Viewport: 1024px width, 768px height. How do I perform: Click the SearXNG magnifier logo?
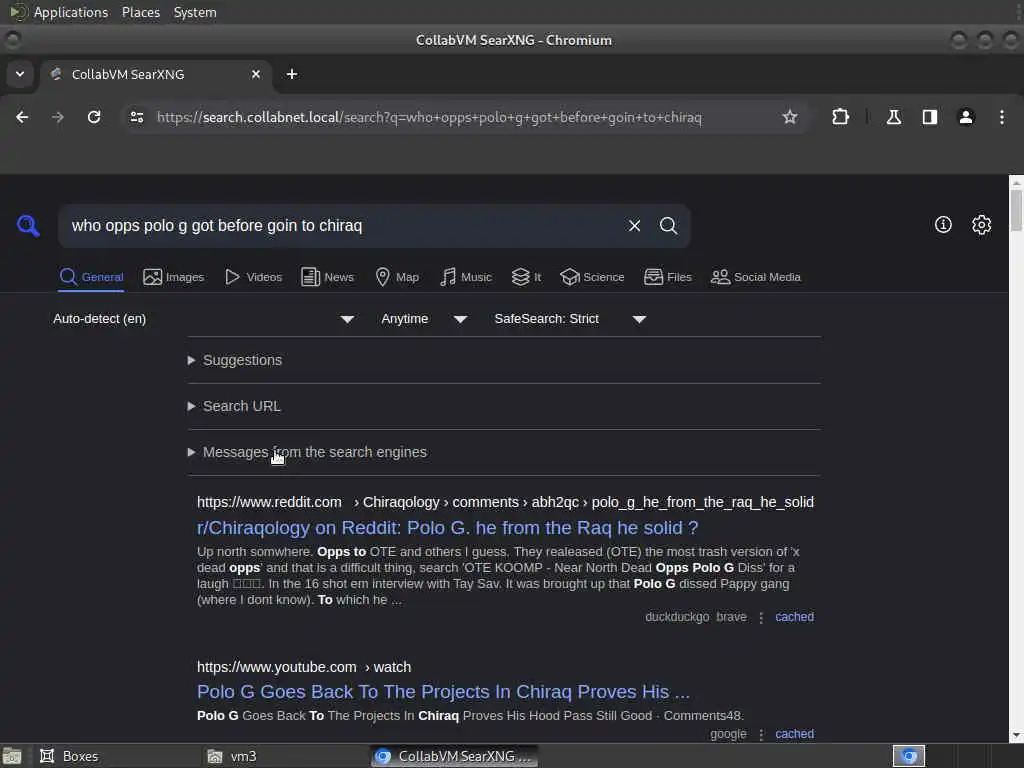[28, 225]
